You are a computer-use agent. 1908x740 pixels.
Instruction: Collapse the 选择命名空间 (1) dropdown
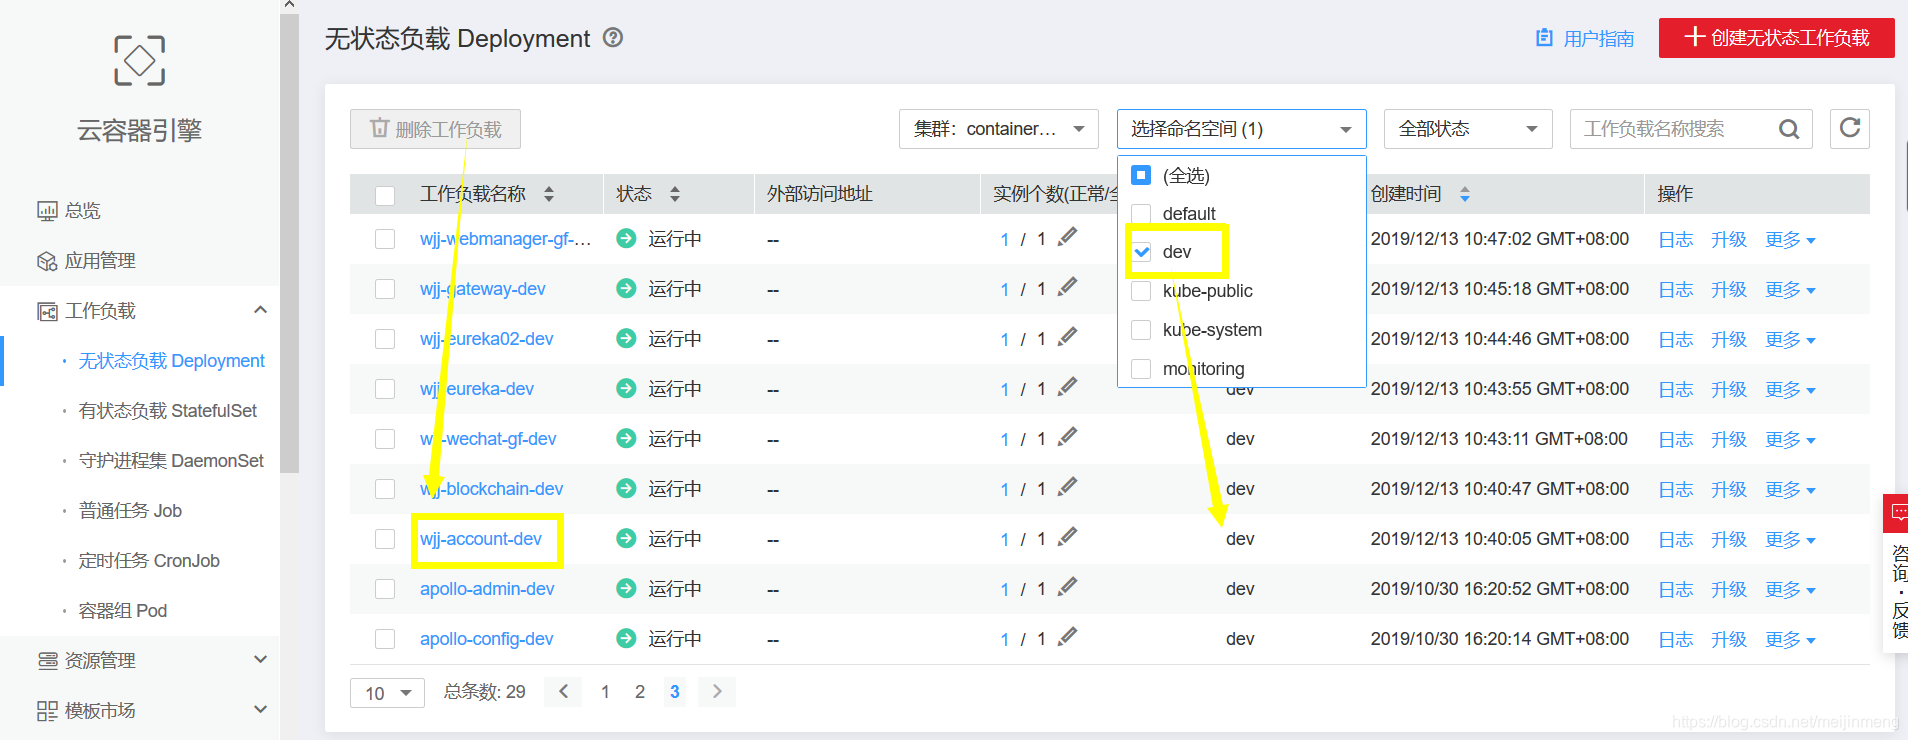click(1241, 129)
